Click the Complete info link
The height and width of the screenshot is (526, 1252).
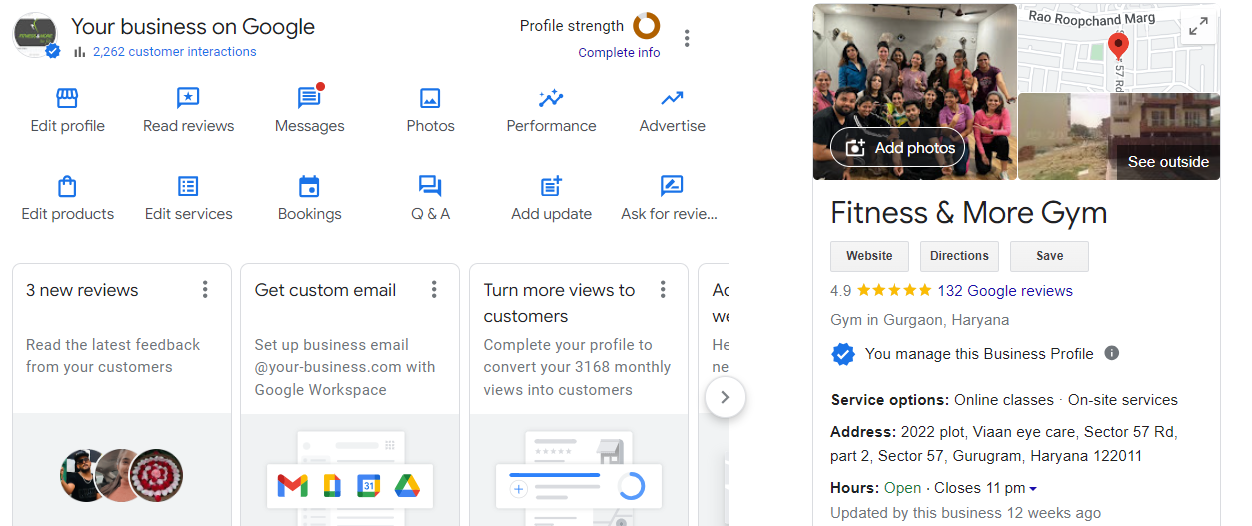(x=619, y=53)
